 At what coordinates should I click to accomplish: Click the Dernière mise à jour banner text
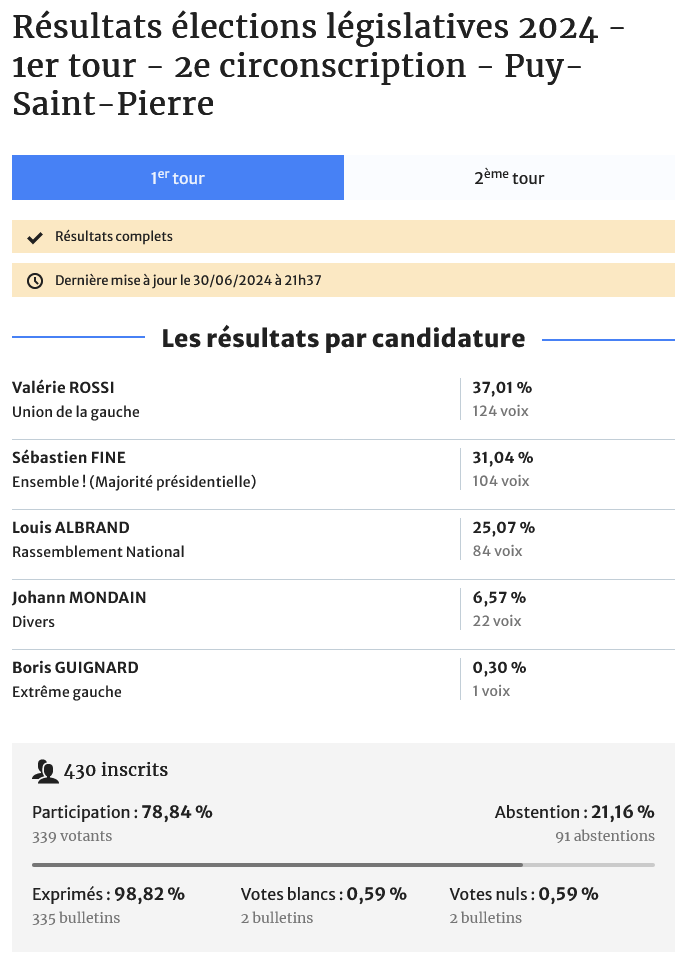click(188, 281)
